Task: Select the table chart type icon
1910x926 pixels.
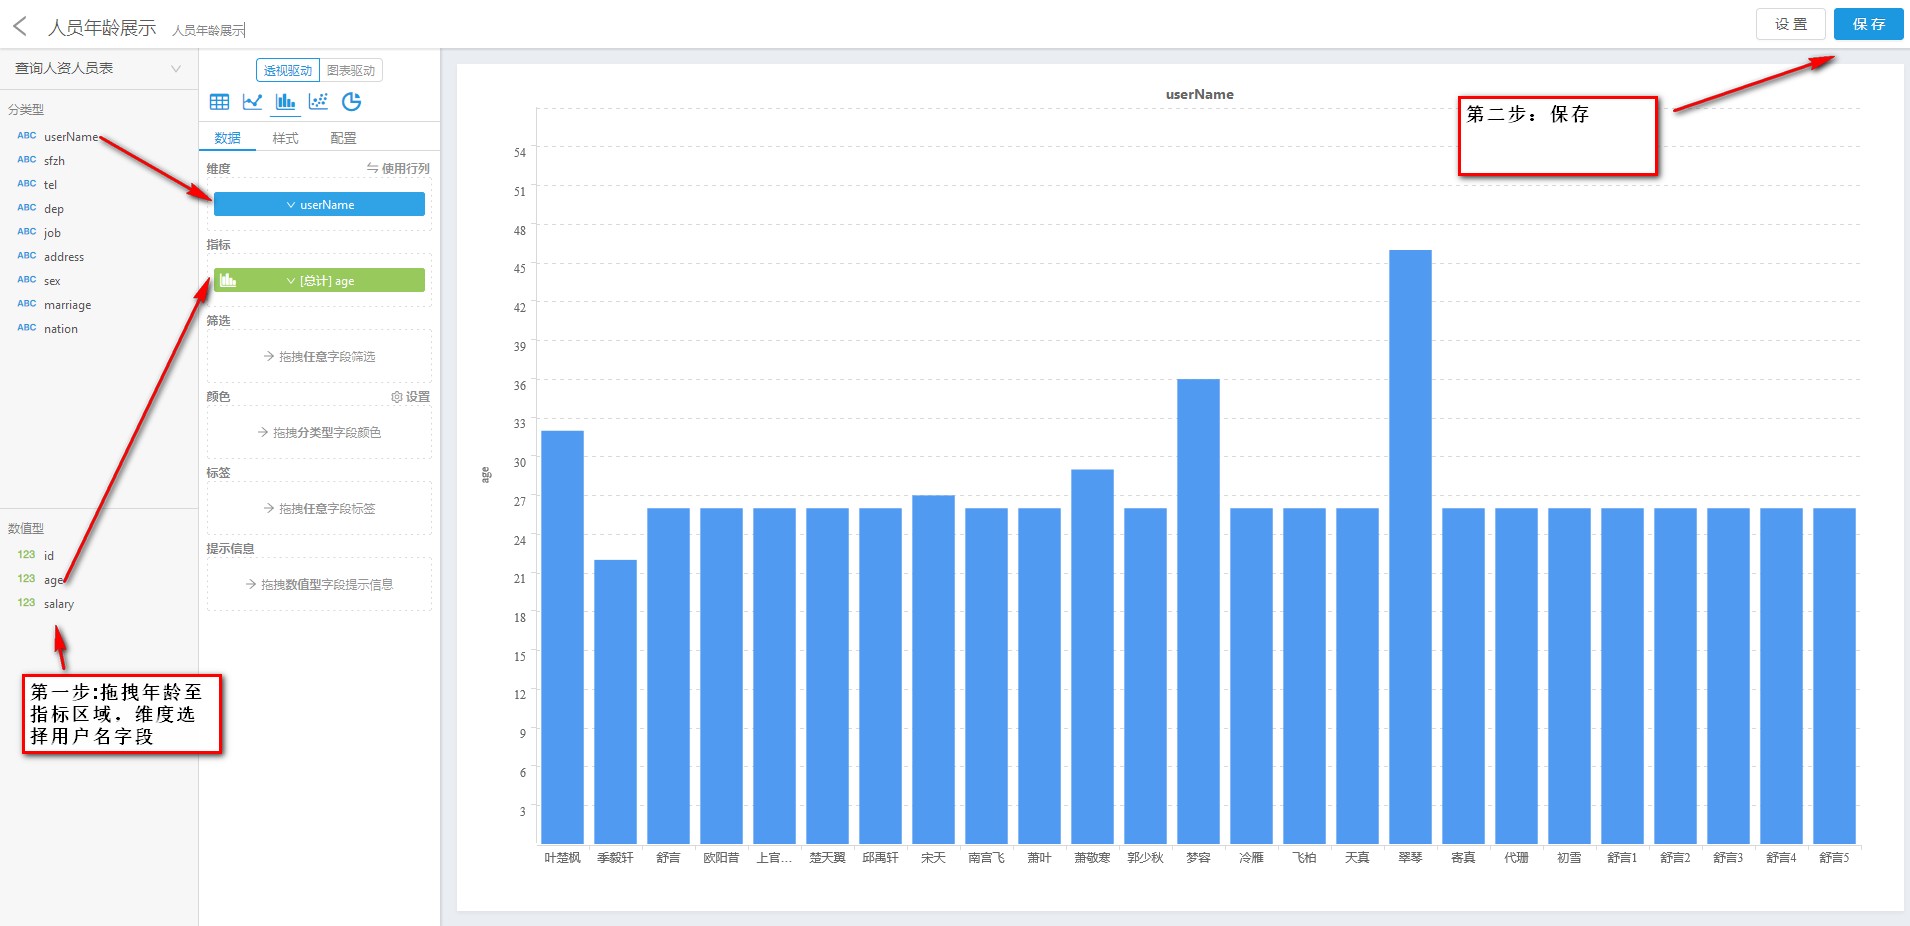Action: [x=219, y=102]
